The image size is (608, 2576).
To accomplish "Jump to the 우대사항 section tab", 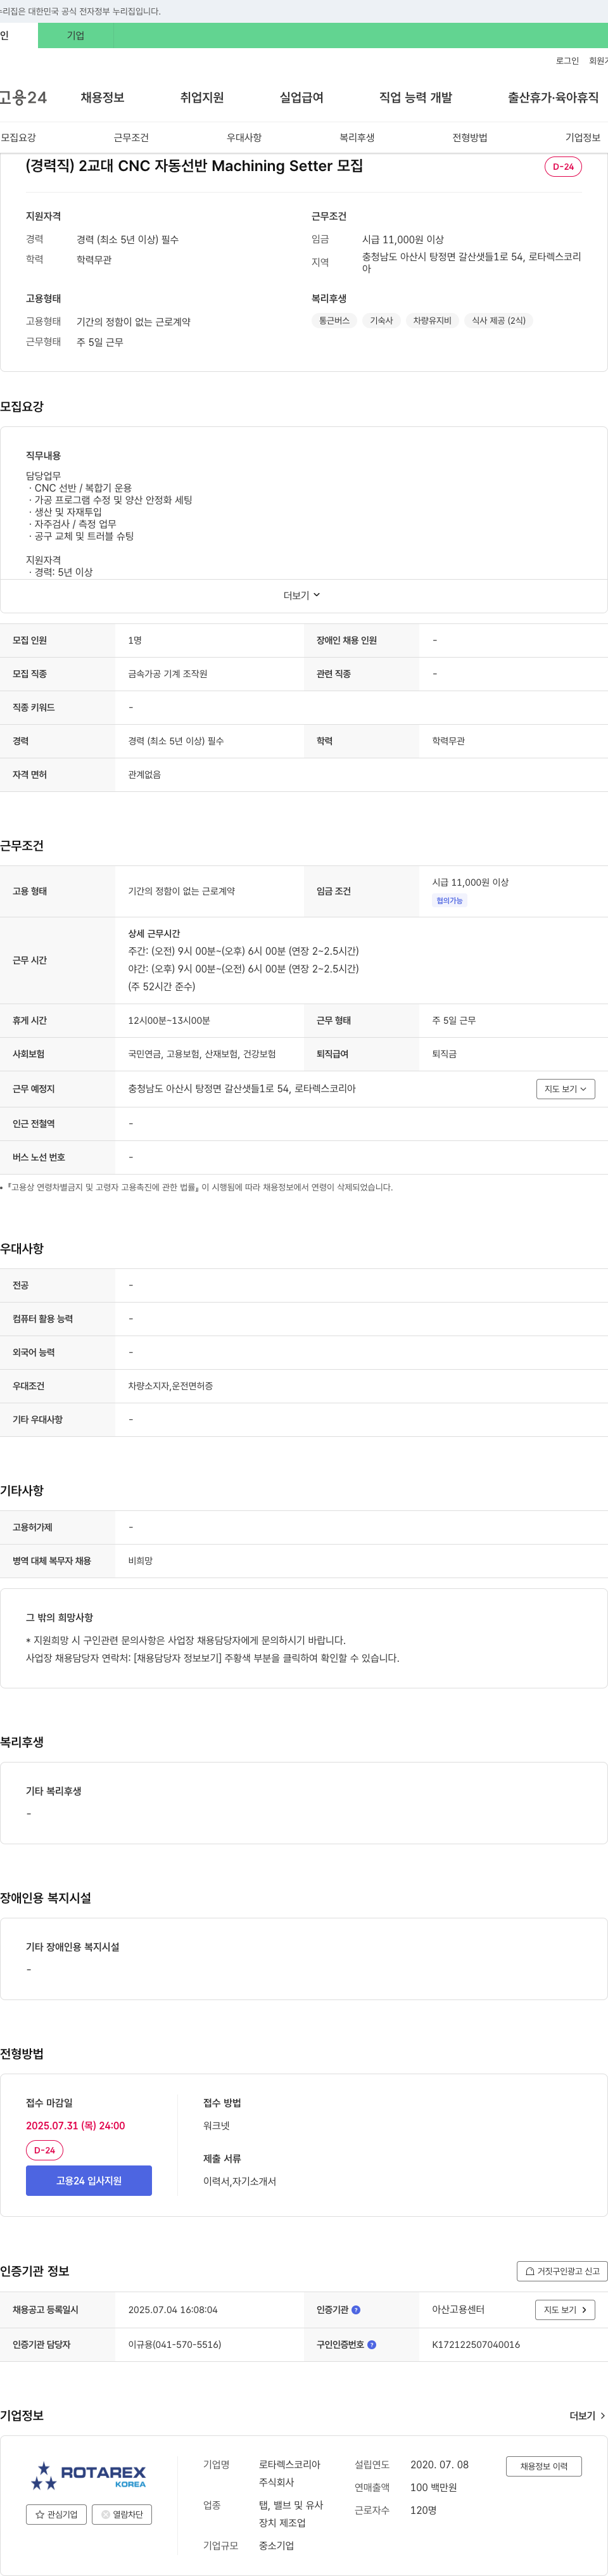I will click(x=244, y=137).
